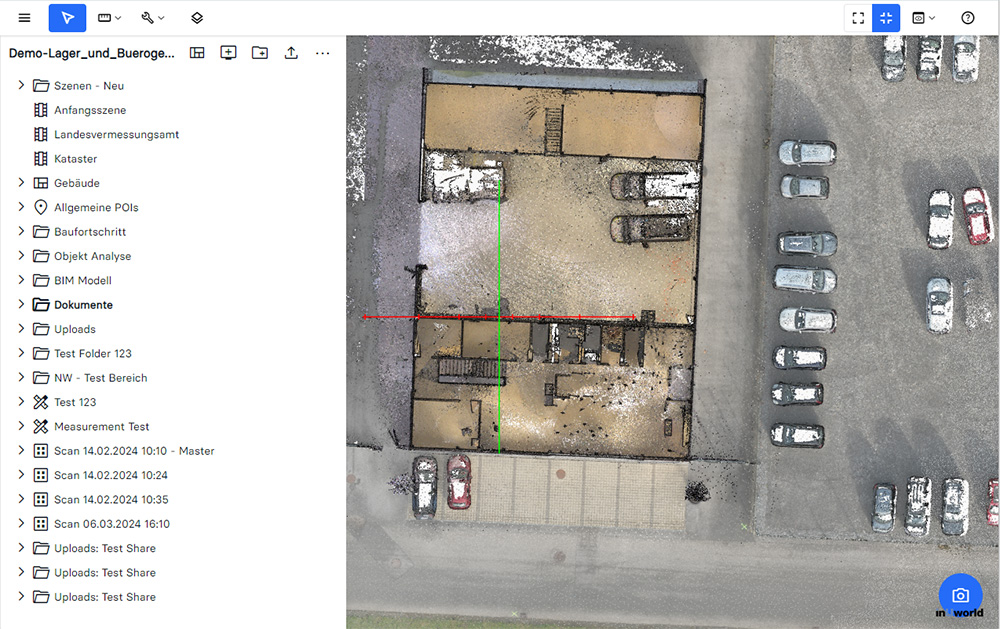Open the ruler measurement tool dropdown

click(110, 18)
